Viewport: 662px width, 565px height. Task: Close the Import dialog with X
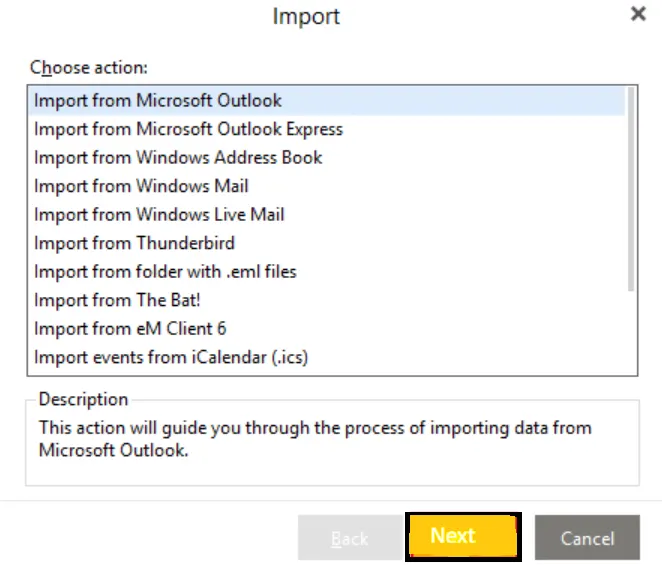coord(638,14)
